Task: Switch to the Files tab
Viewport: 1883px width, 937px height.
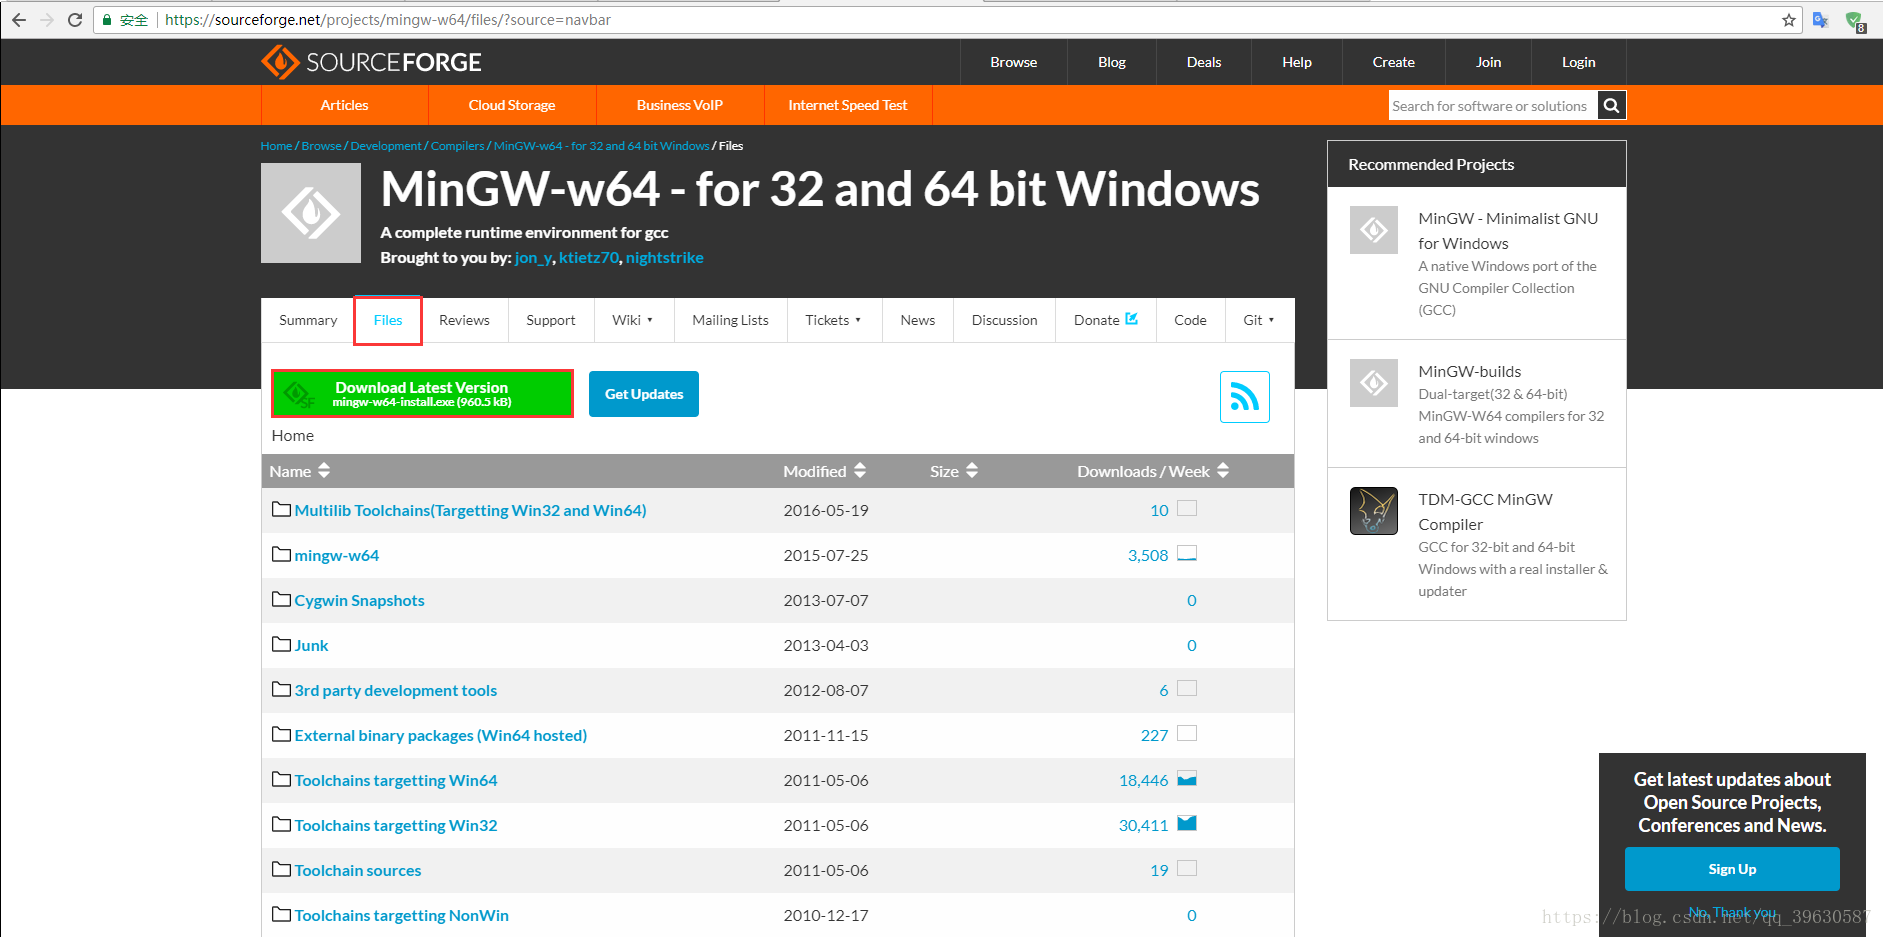Action: [388, 320]
